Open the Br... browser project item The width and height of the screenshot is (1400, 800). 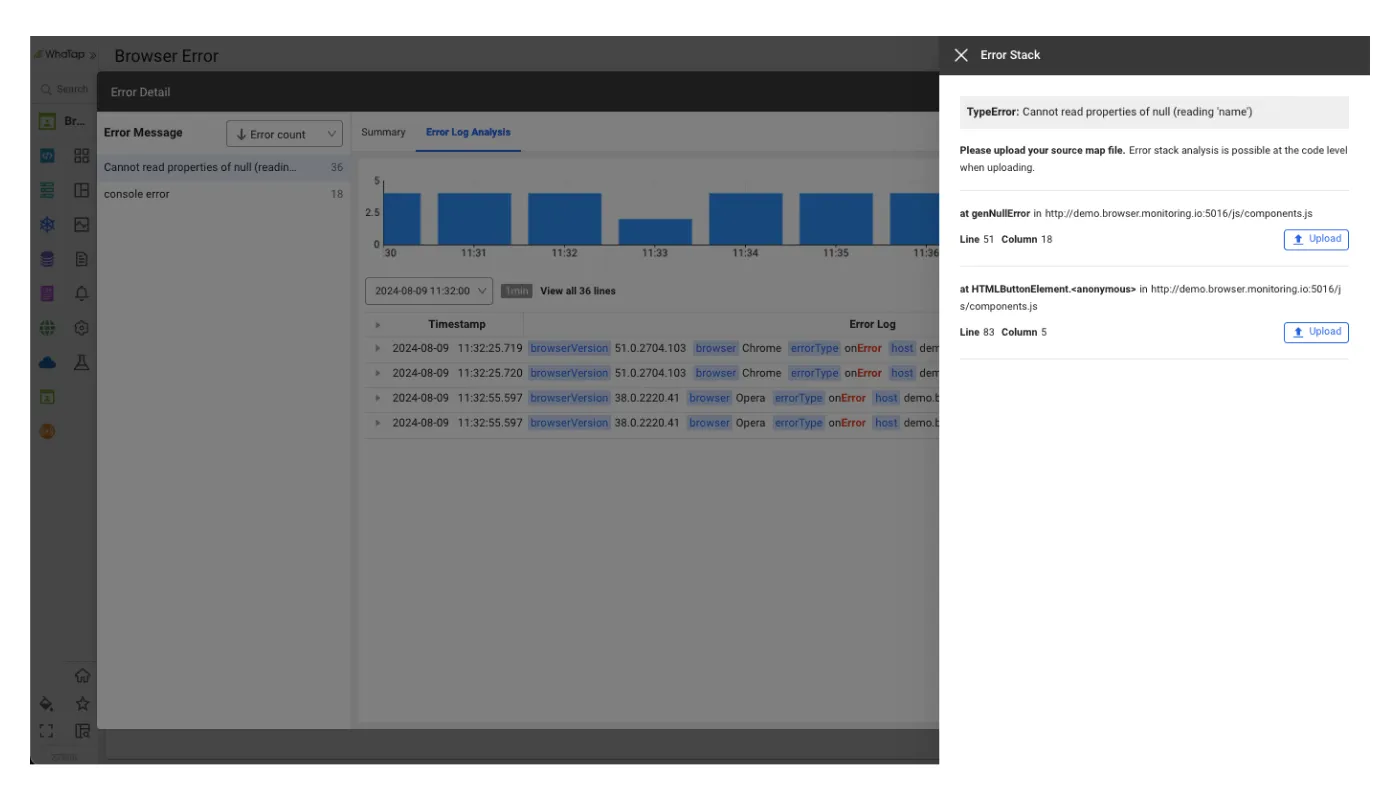click(x=63, y=121)
